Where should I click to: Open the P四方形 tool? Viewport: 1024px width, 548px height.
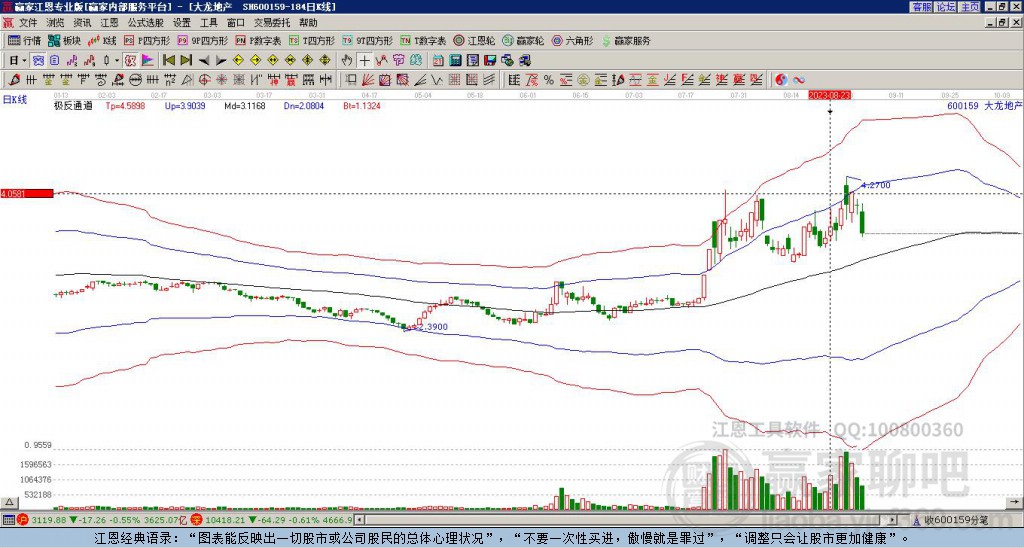[147, 40]
